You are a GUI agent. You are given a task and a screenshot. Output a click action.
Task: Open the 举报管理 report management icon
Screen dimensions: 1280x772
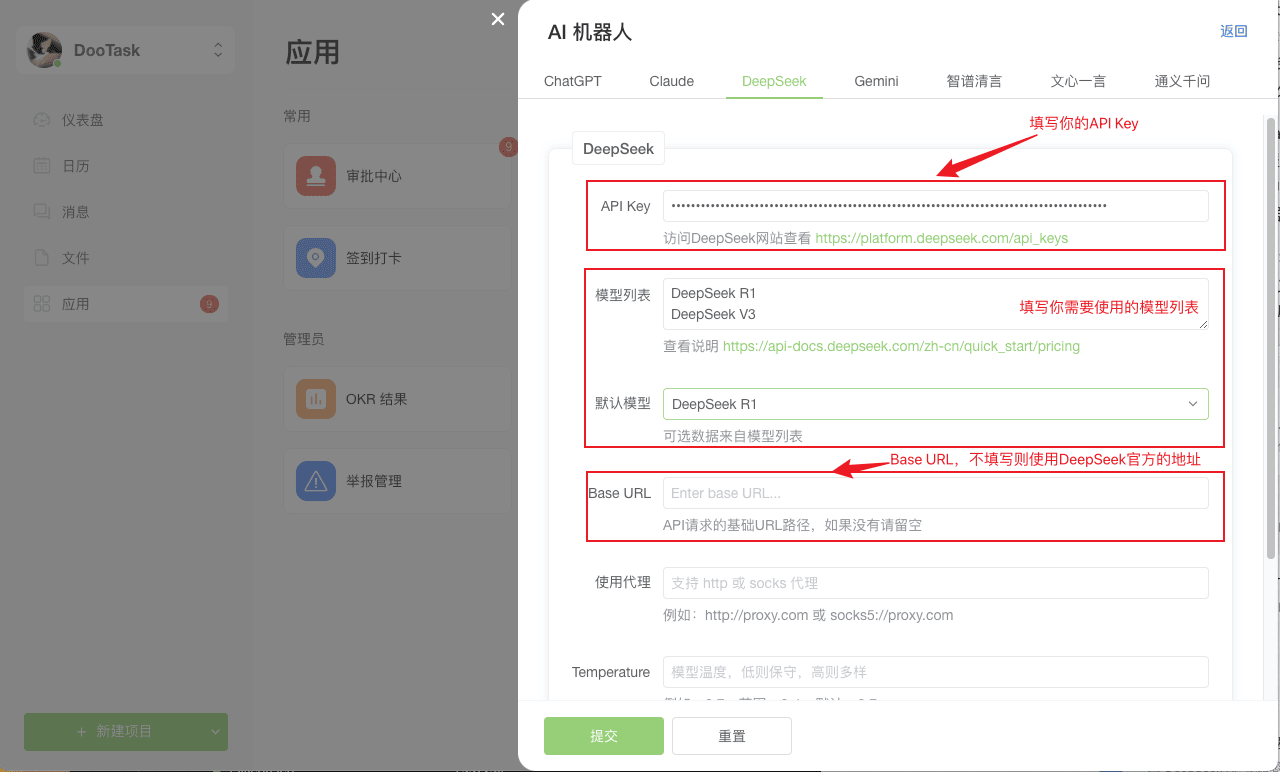pyautogui.click(x=316, y=481)
